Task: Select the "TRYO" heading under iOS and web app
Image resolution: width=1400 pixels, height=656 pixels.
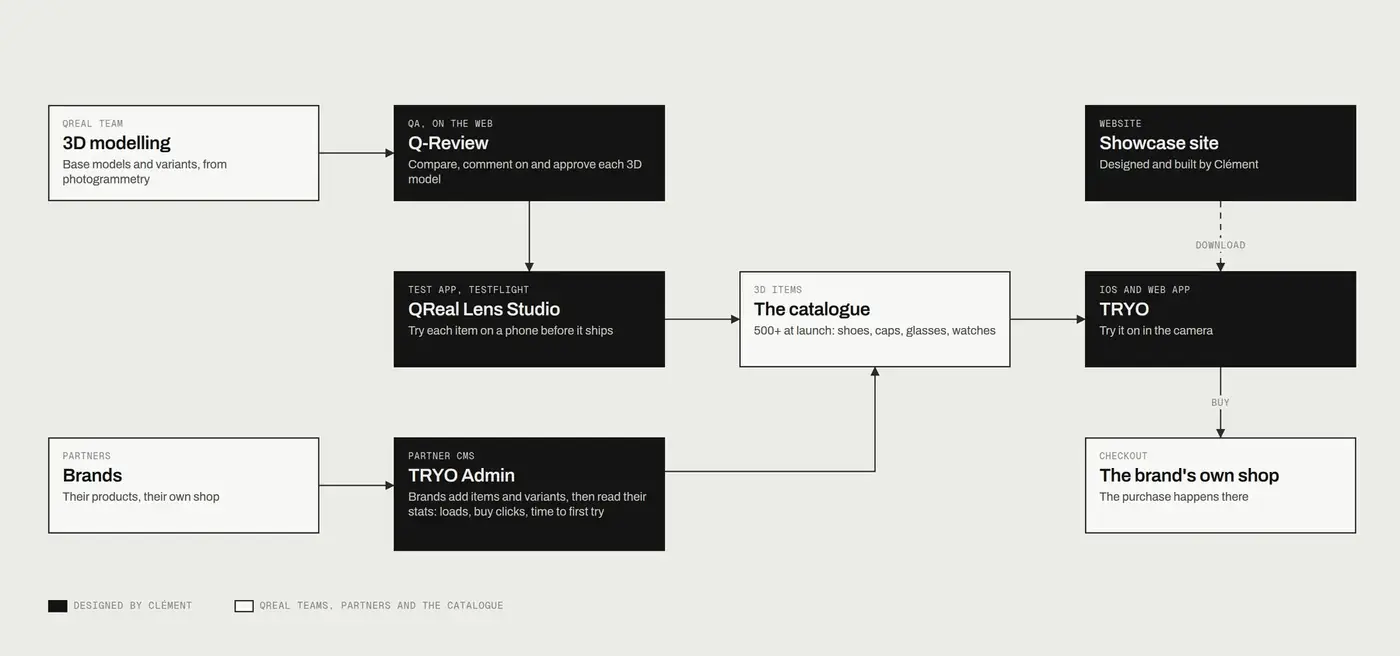Action: [x=1125, y=309]
